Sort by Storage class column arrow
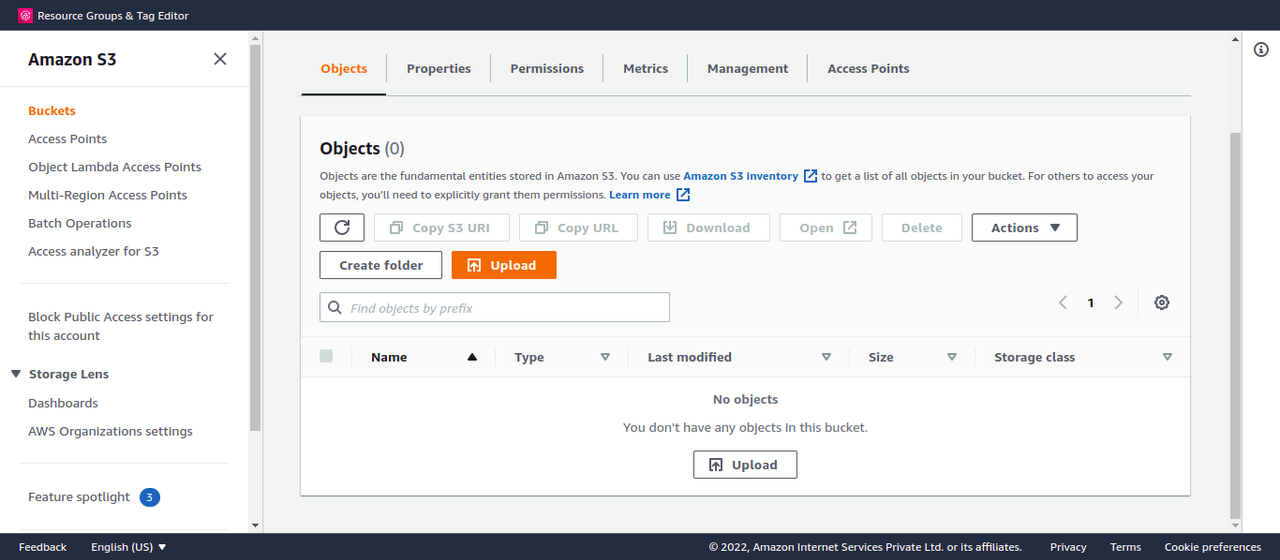Screen dimensions: 1280x560 (x=1167, y=357)
